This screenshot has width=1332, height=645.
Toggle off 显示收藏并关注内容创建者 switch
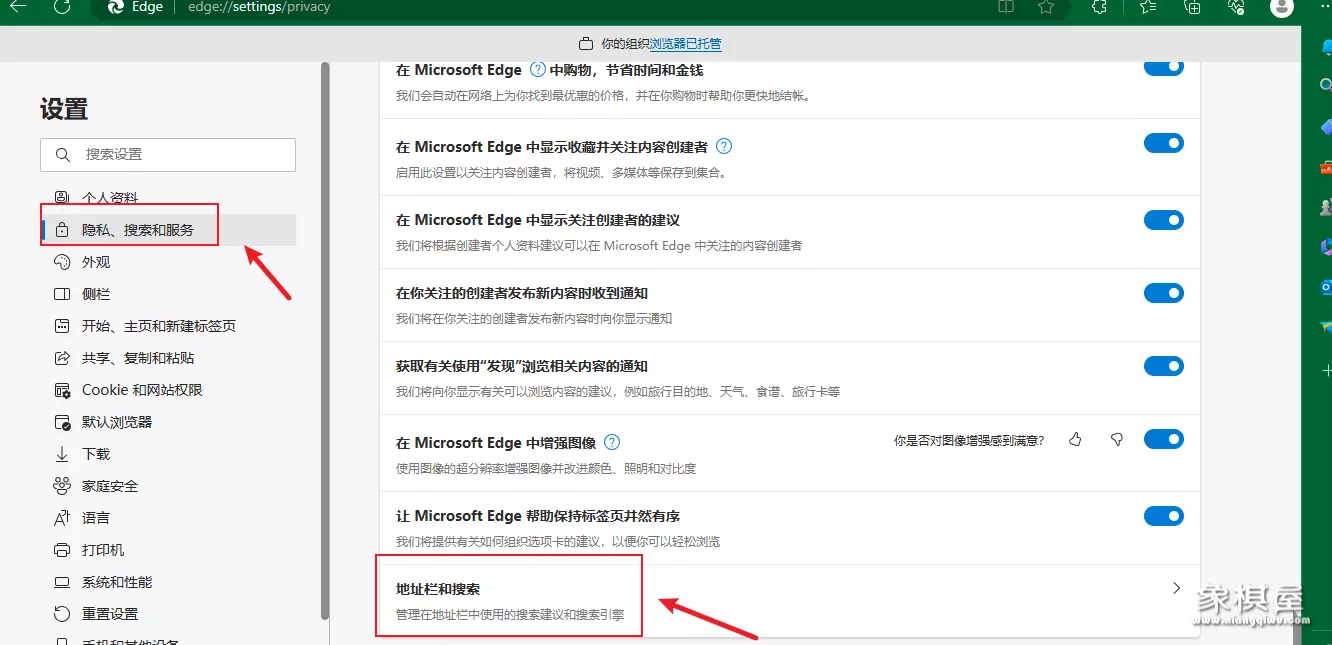pyautogui.click(x=1163, y=144)
